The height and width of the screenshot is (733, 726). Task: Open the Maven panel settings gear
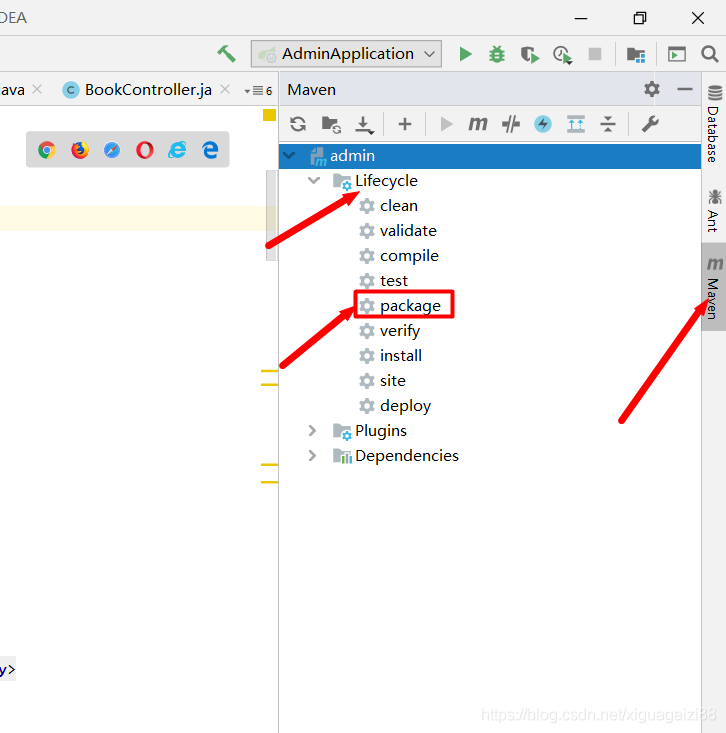click(652, 89)
